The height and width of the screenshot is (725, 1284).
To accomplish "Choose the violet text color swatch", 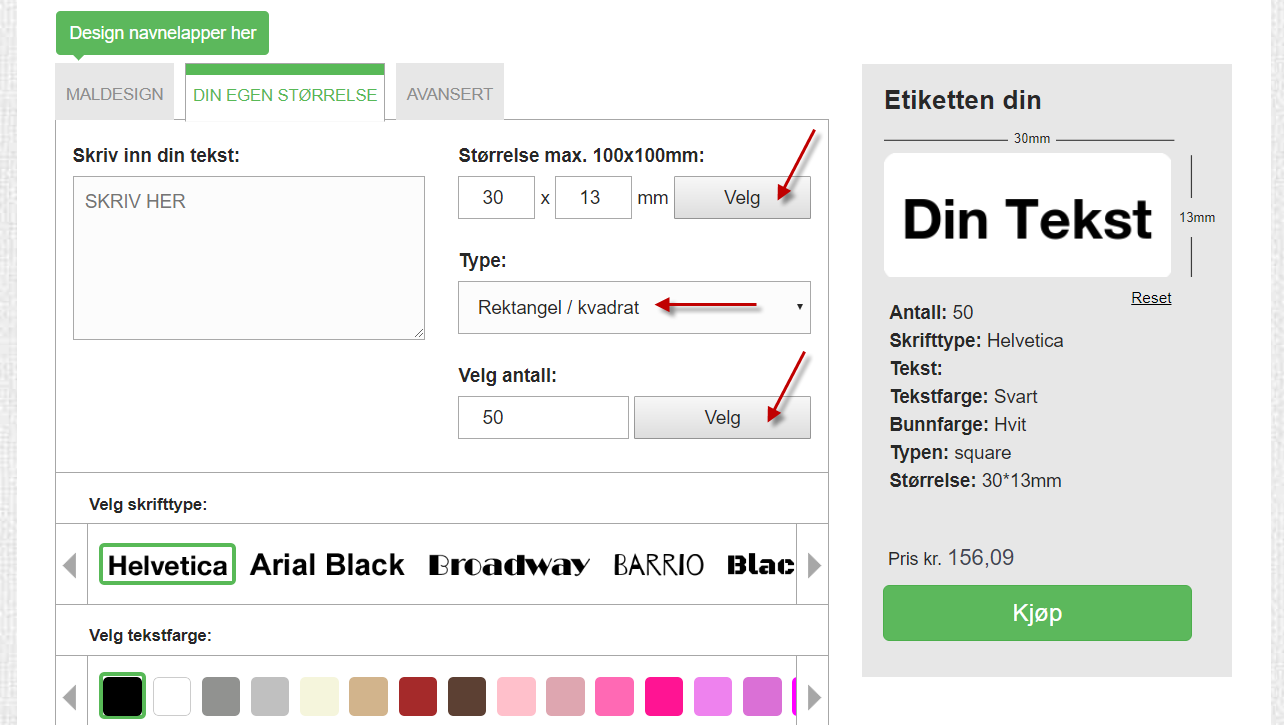I will (713, 696).
